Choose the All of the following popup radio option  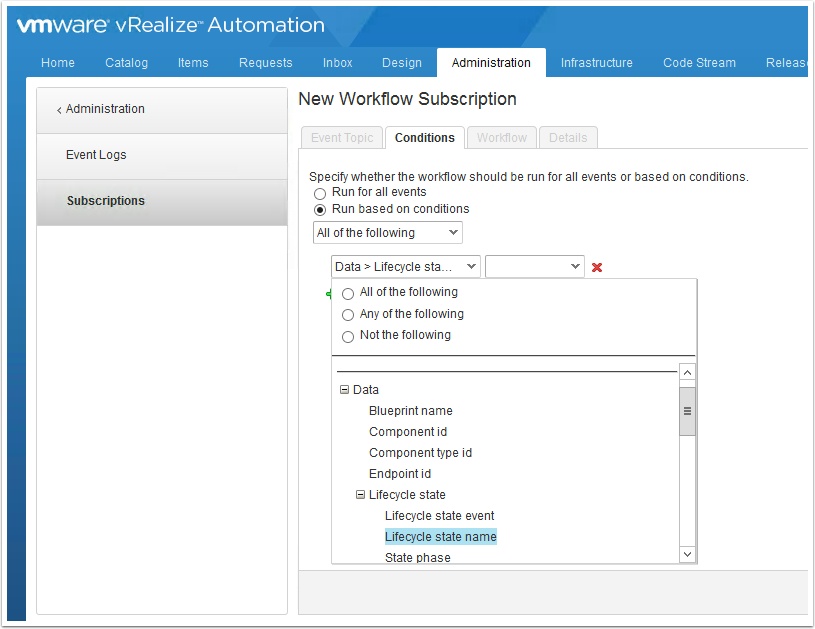click(348, 293)
